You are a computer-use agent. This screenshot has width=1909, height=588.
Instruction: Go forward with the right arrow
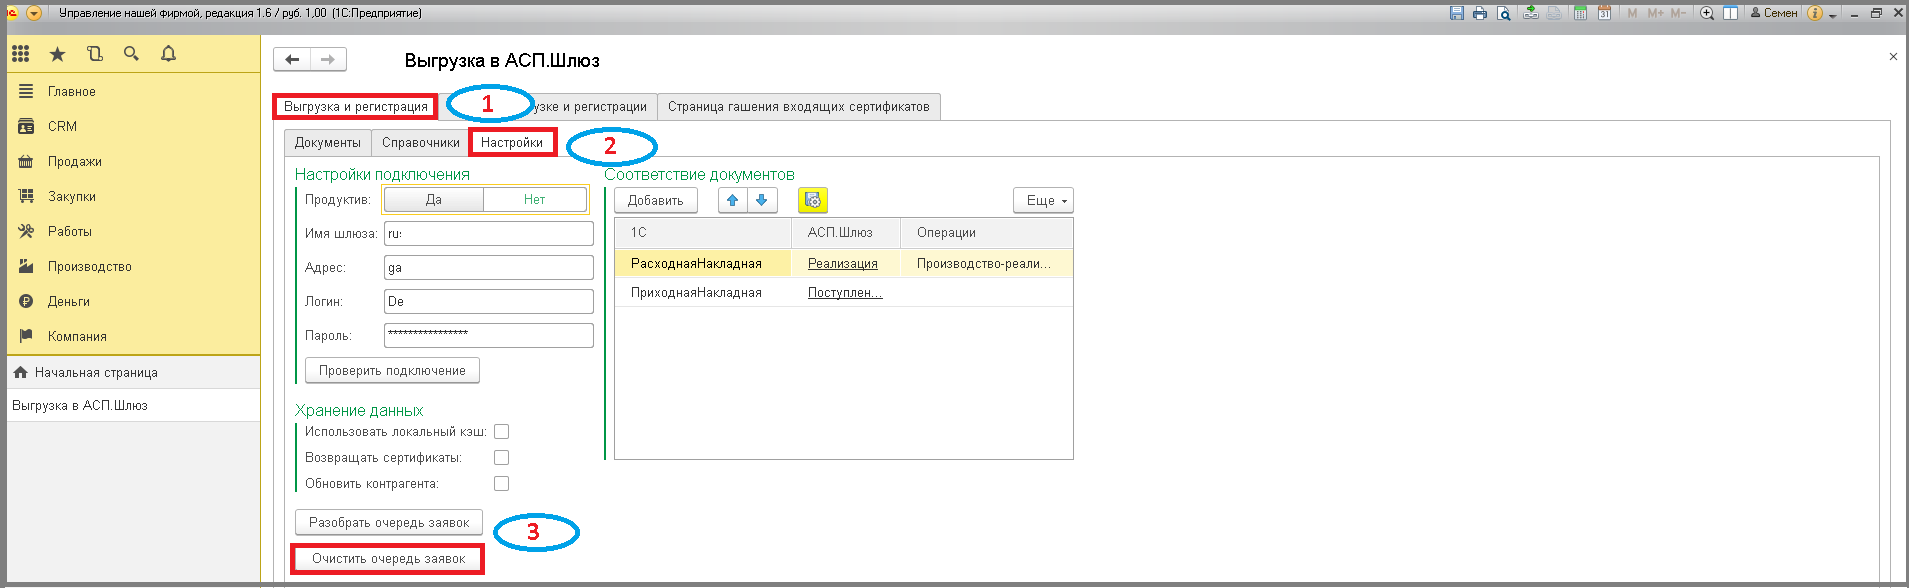[x=328, y=59]
